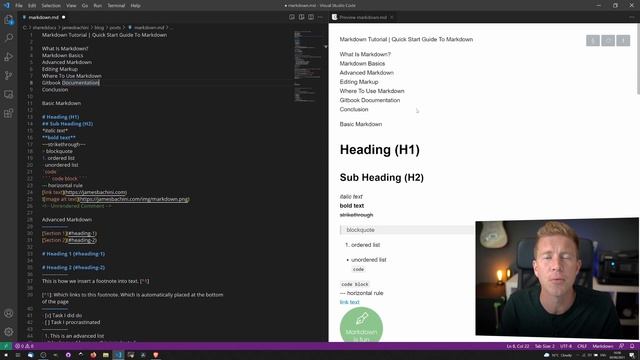
Task: Change the CRLF line ending in the status bar
Action: point(582,346)
